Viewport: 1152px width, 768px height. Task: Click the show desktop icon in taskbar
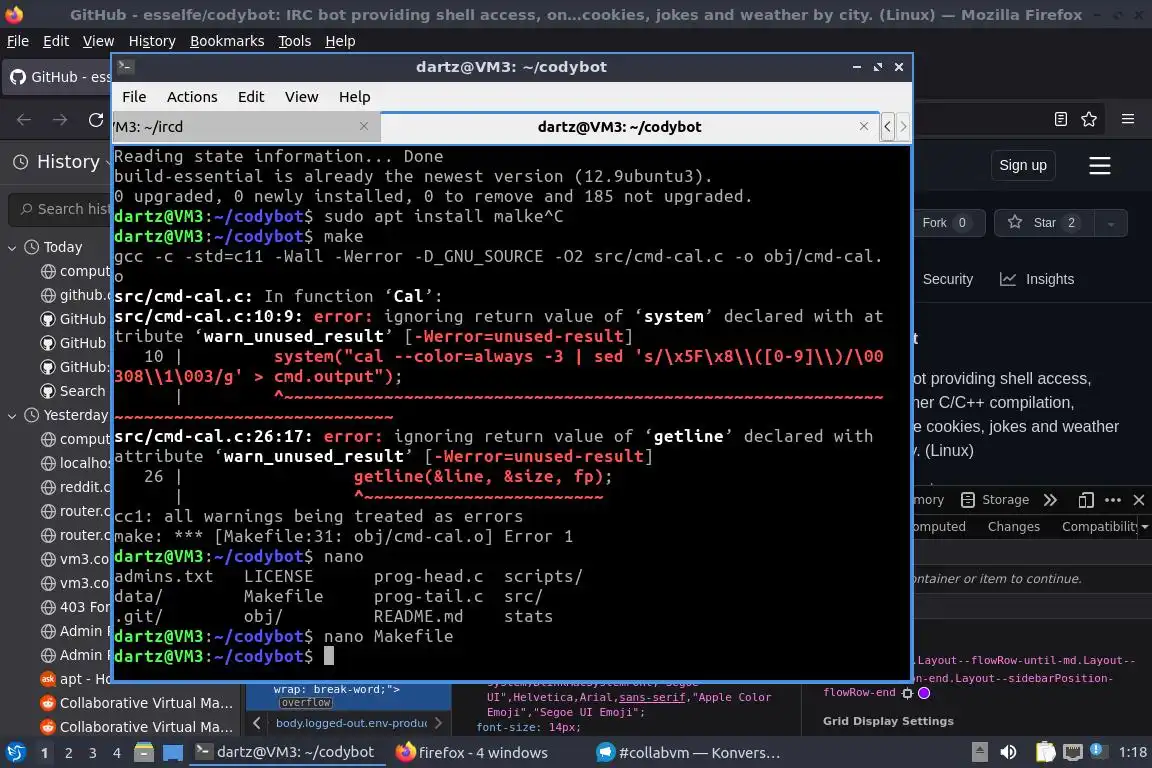click(173, 753)
